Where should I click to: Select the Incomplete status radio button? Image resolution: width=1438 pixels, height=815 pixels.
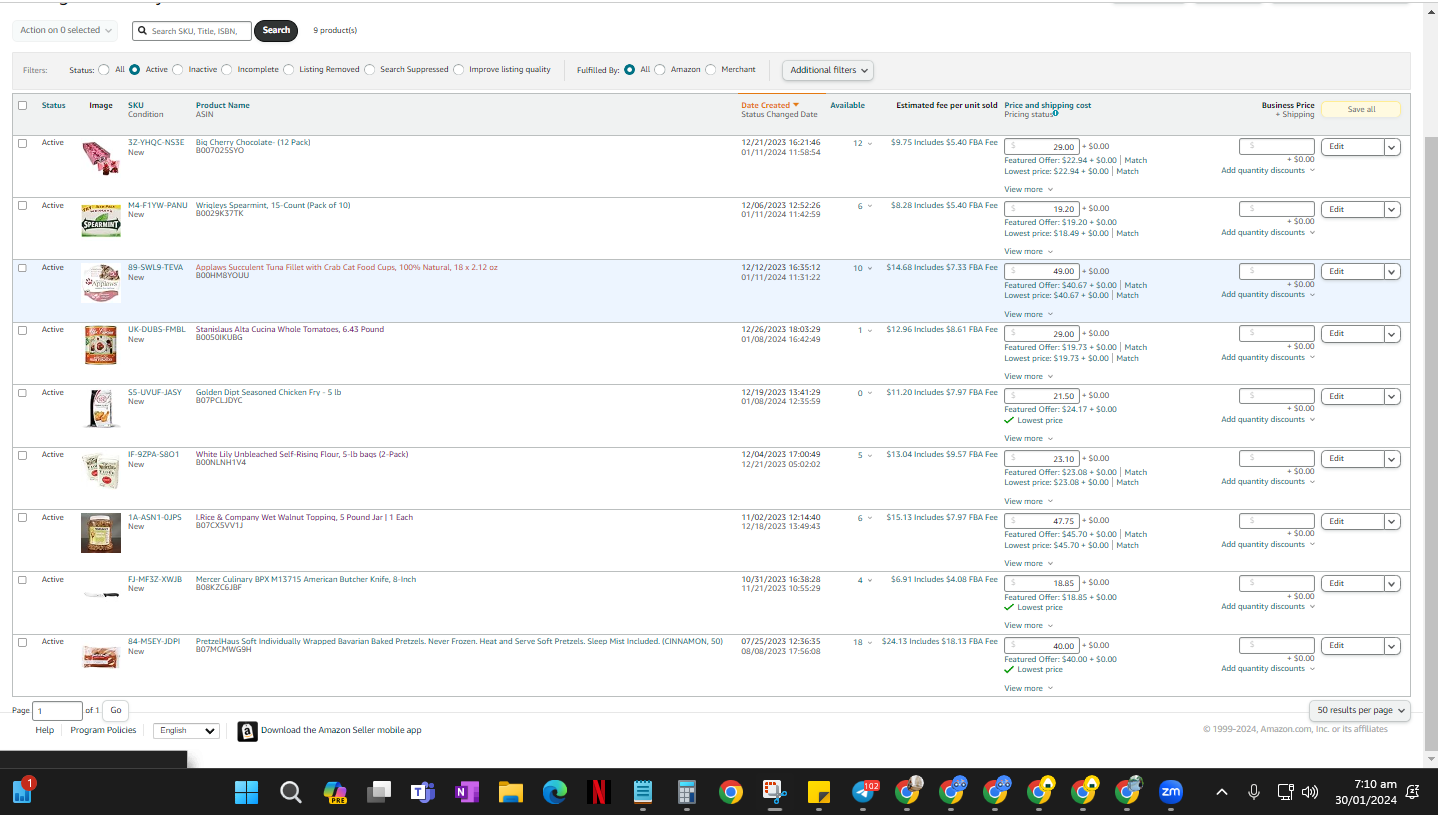click(x=227, y=70)
